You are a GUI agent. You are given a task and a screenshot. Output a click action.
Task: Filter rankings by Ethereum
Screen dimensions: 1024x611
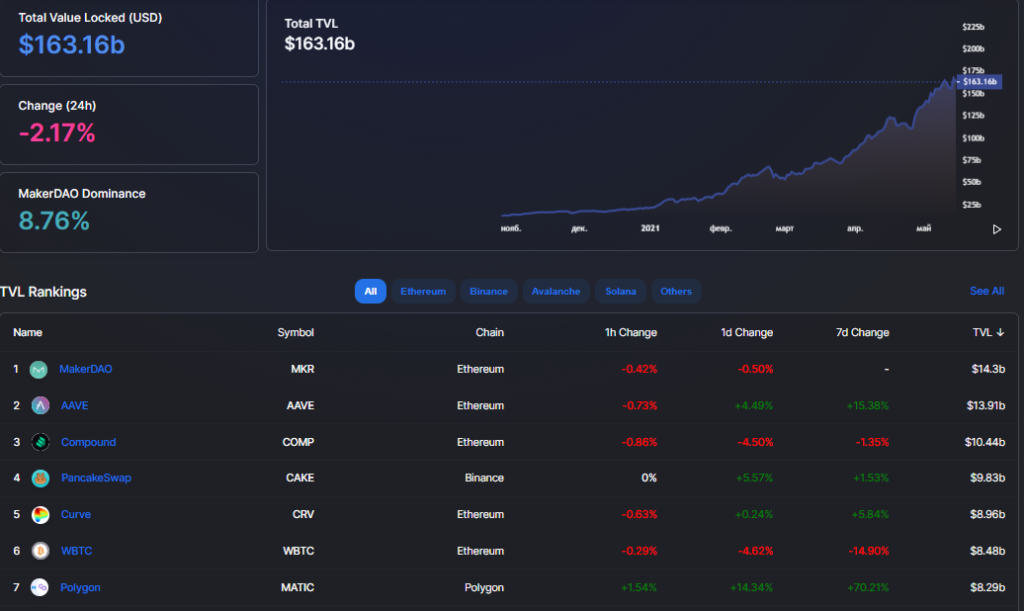[x=423, y=291]
